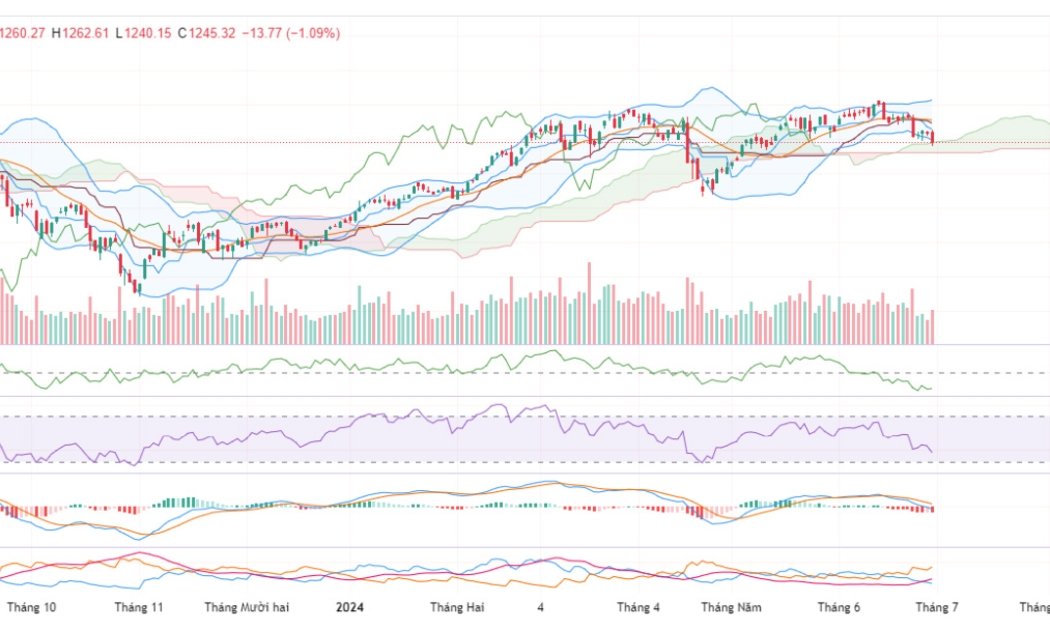This screenshot has width=1050, height=630.
Task: Click the high value H1262.61
Action: coord(80,33)
